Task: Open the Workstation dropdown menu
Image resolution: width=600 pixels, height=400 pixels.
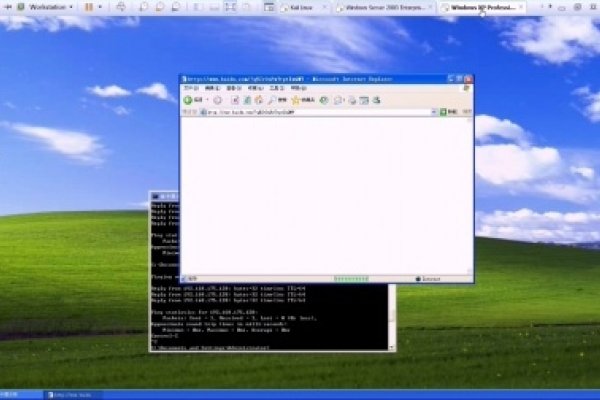Action: point(51,7)
